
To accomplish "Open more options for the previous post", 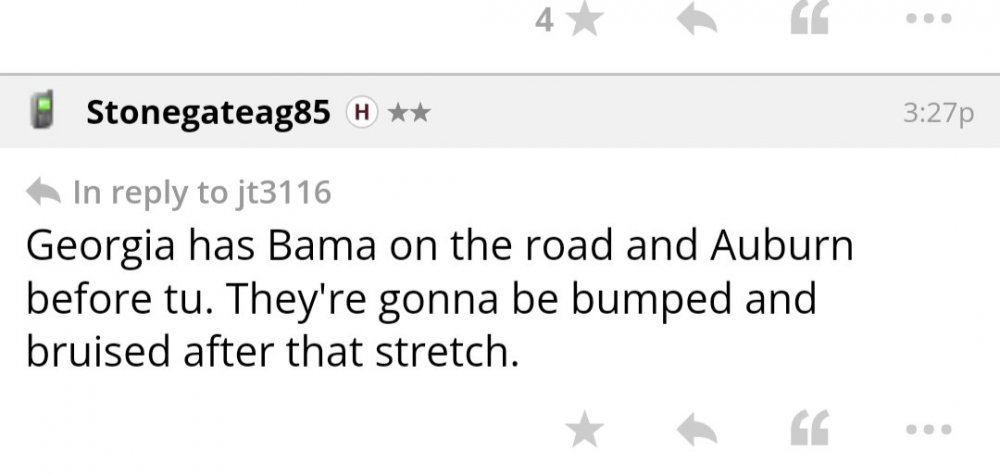I will tap(929, 22).
